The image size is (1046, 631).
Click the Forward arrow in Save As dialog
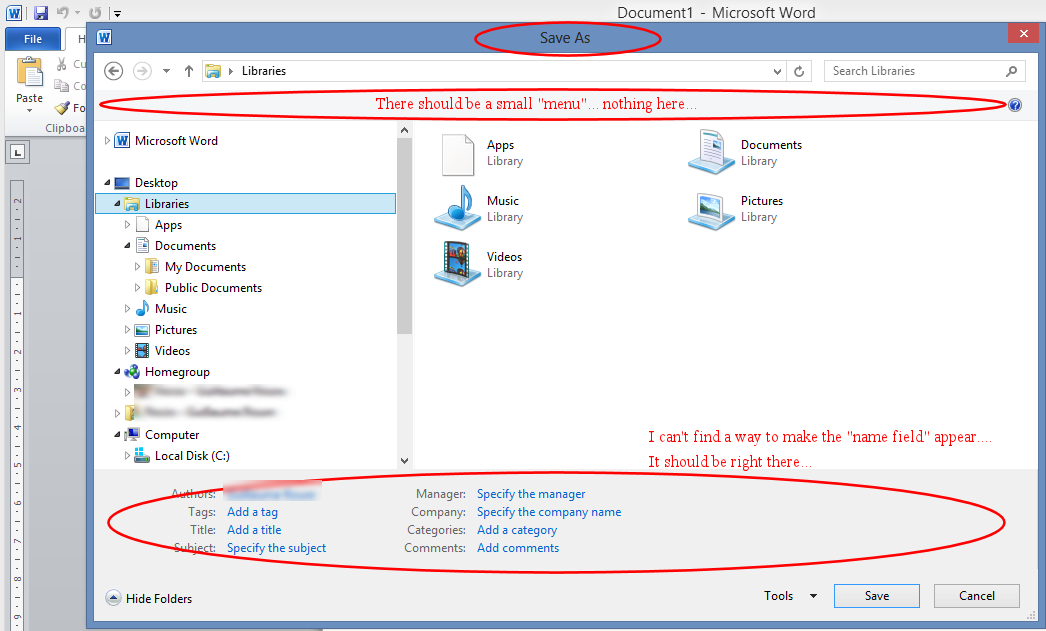pos(142,71)
